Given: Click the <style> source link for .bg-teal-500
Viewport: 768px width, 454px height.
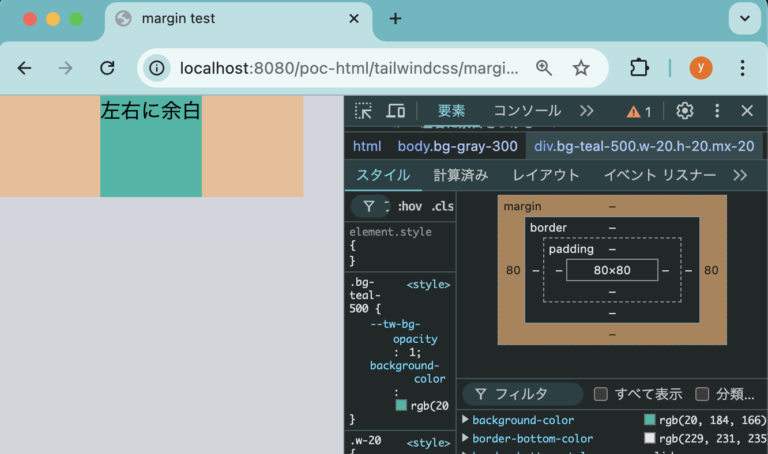Looking at the screenshot, I should pyautogui.click(x=428, y=285).
